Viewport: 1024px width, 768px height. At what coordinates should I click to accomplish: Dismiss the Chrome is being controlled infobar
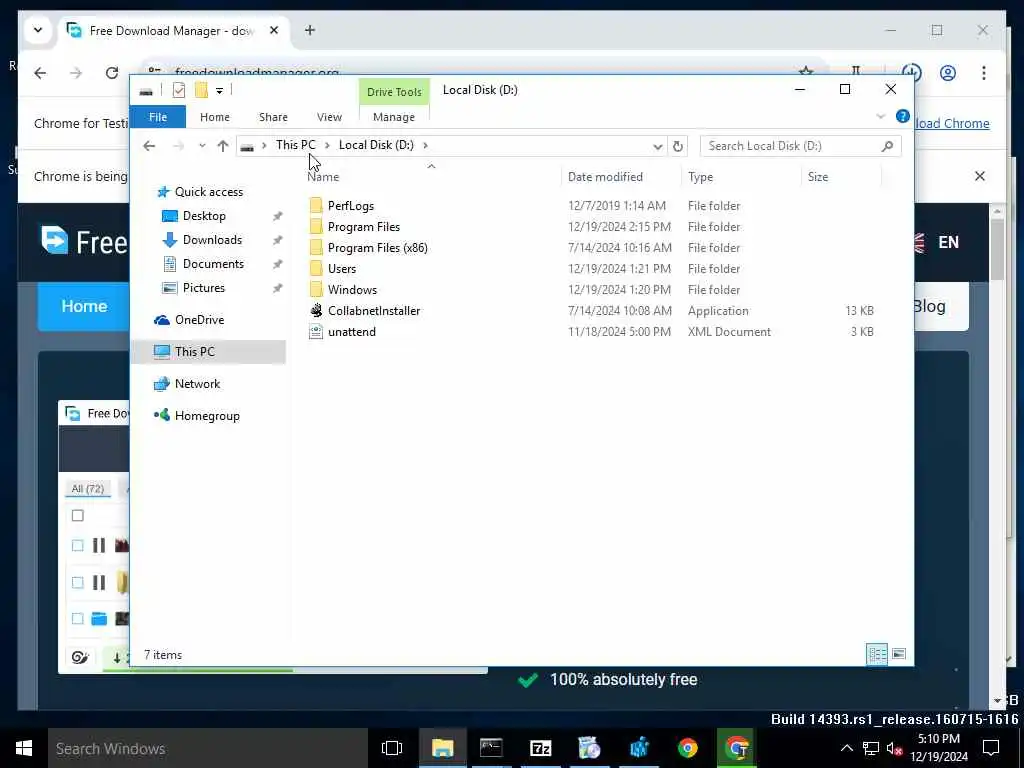980,176
